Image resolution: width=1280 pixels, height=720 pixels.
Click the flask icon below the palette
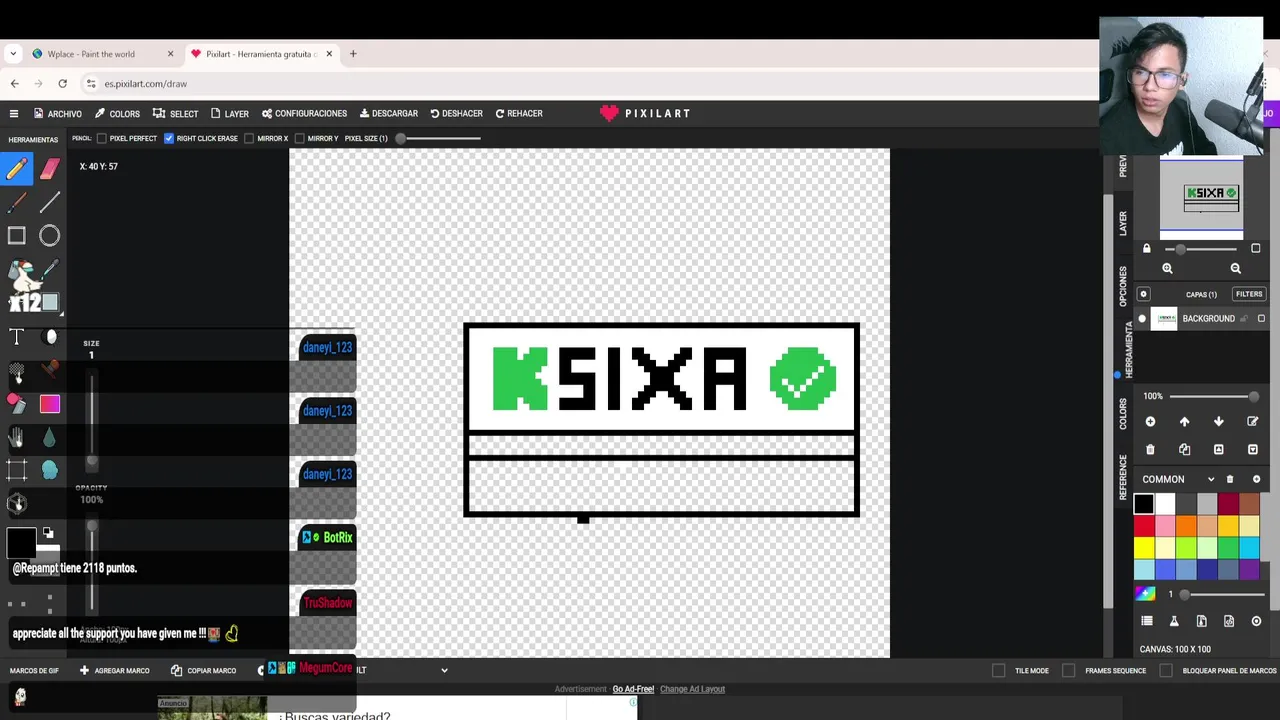point(1175,621)
